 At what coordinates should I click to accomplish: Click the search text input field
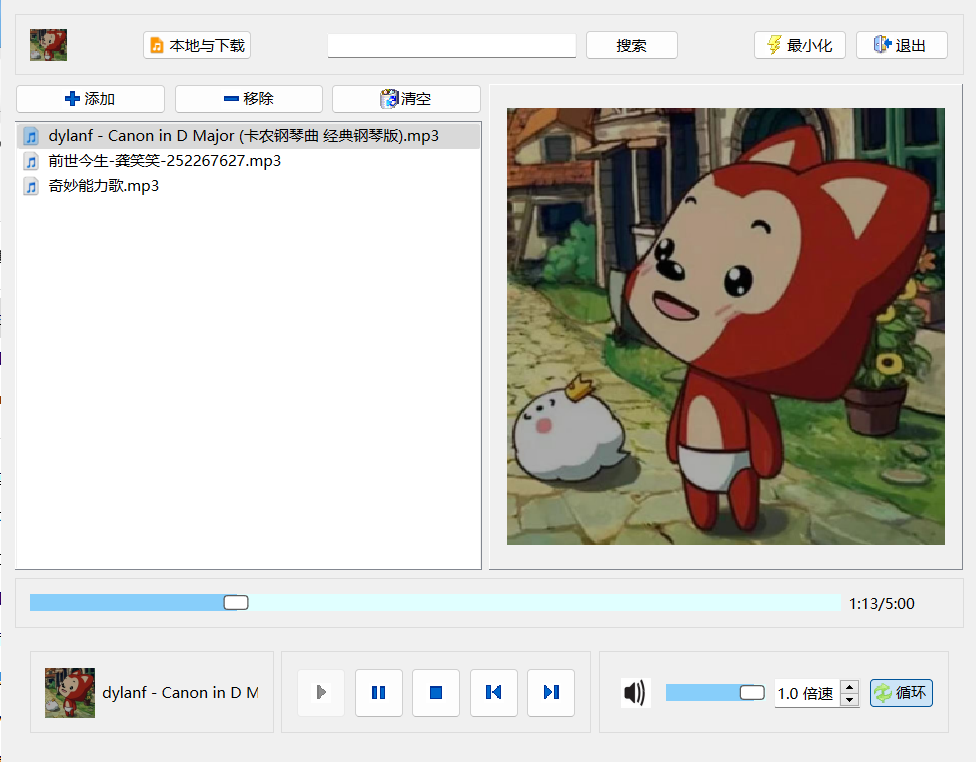(452, 45)
